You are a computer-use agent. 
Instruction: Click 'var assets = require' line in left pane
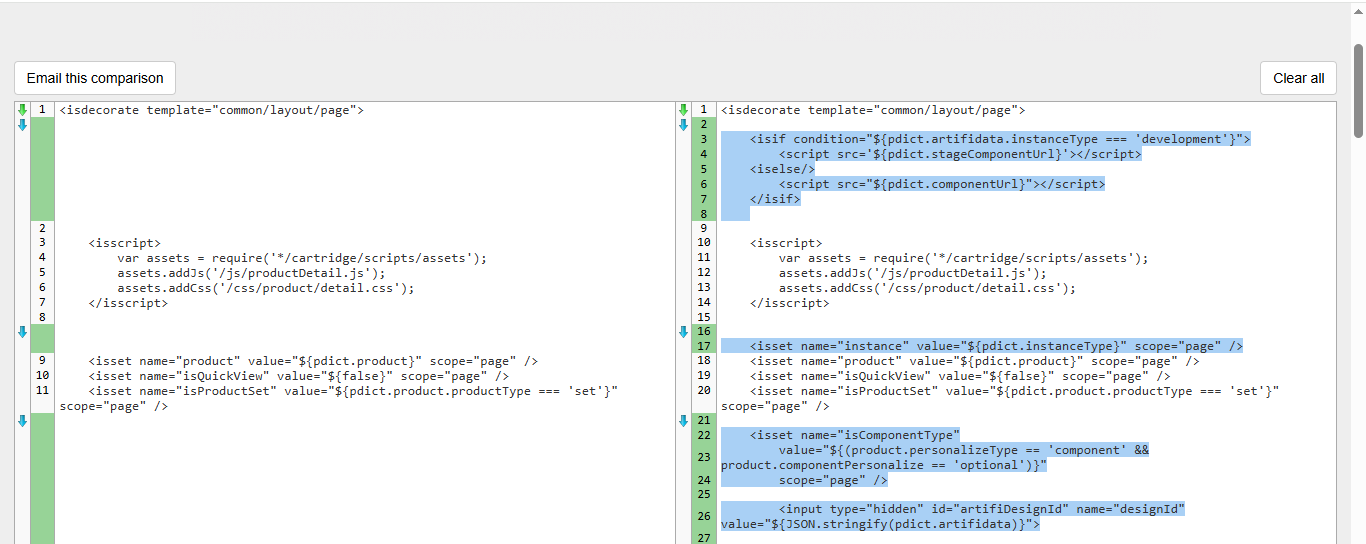[302, 258]
